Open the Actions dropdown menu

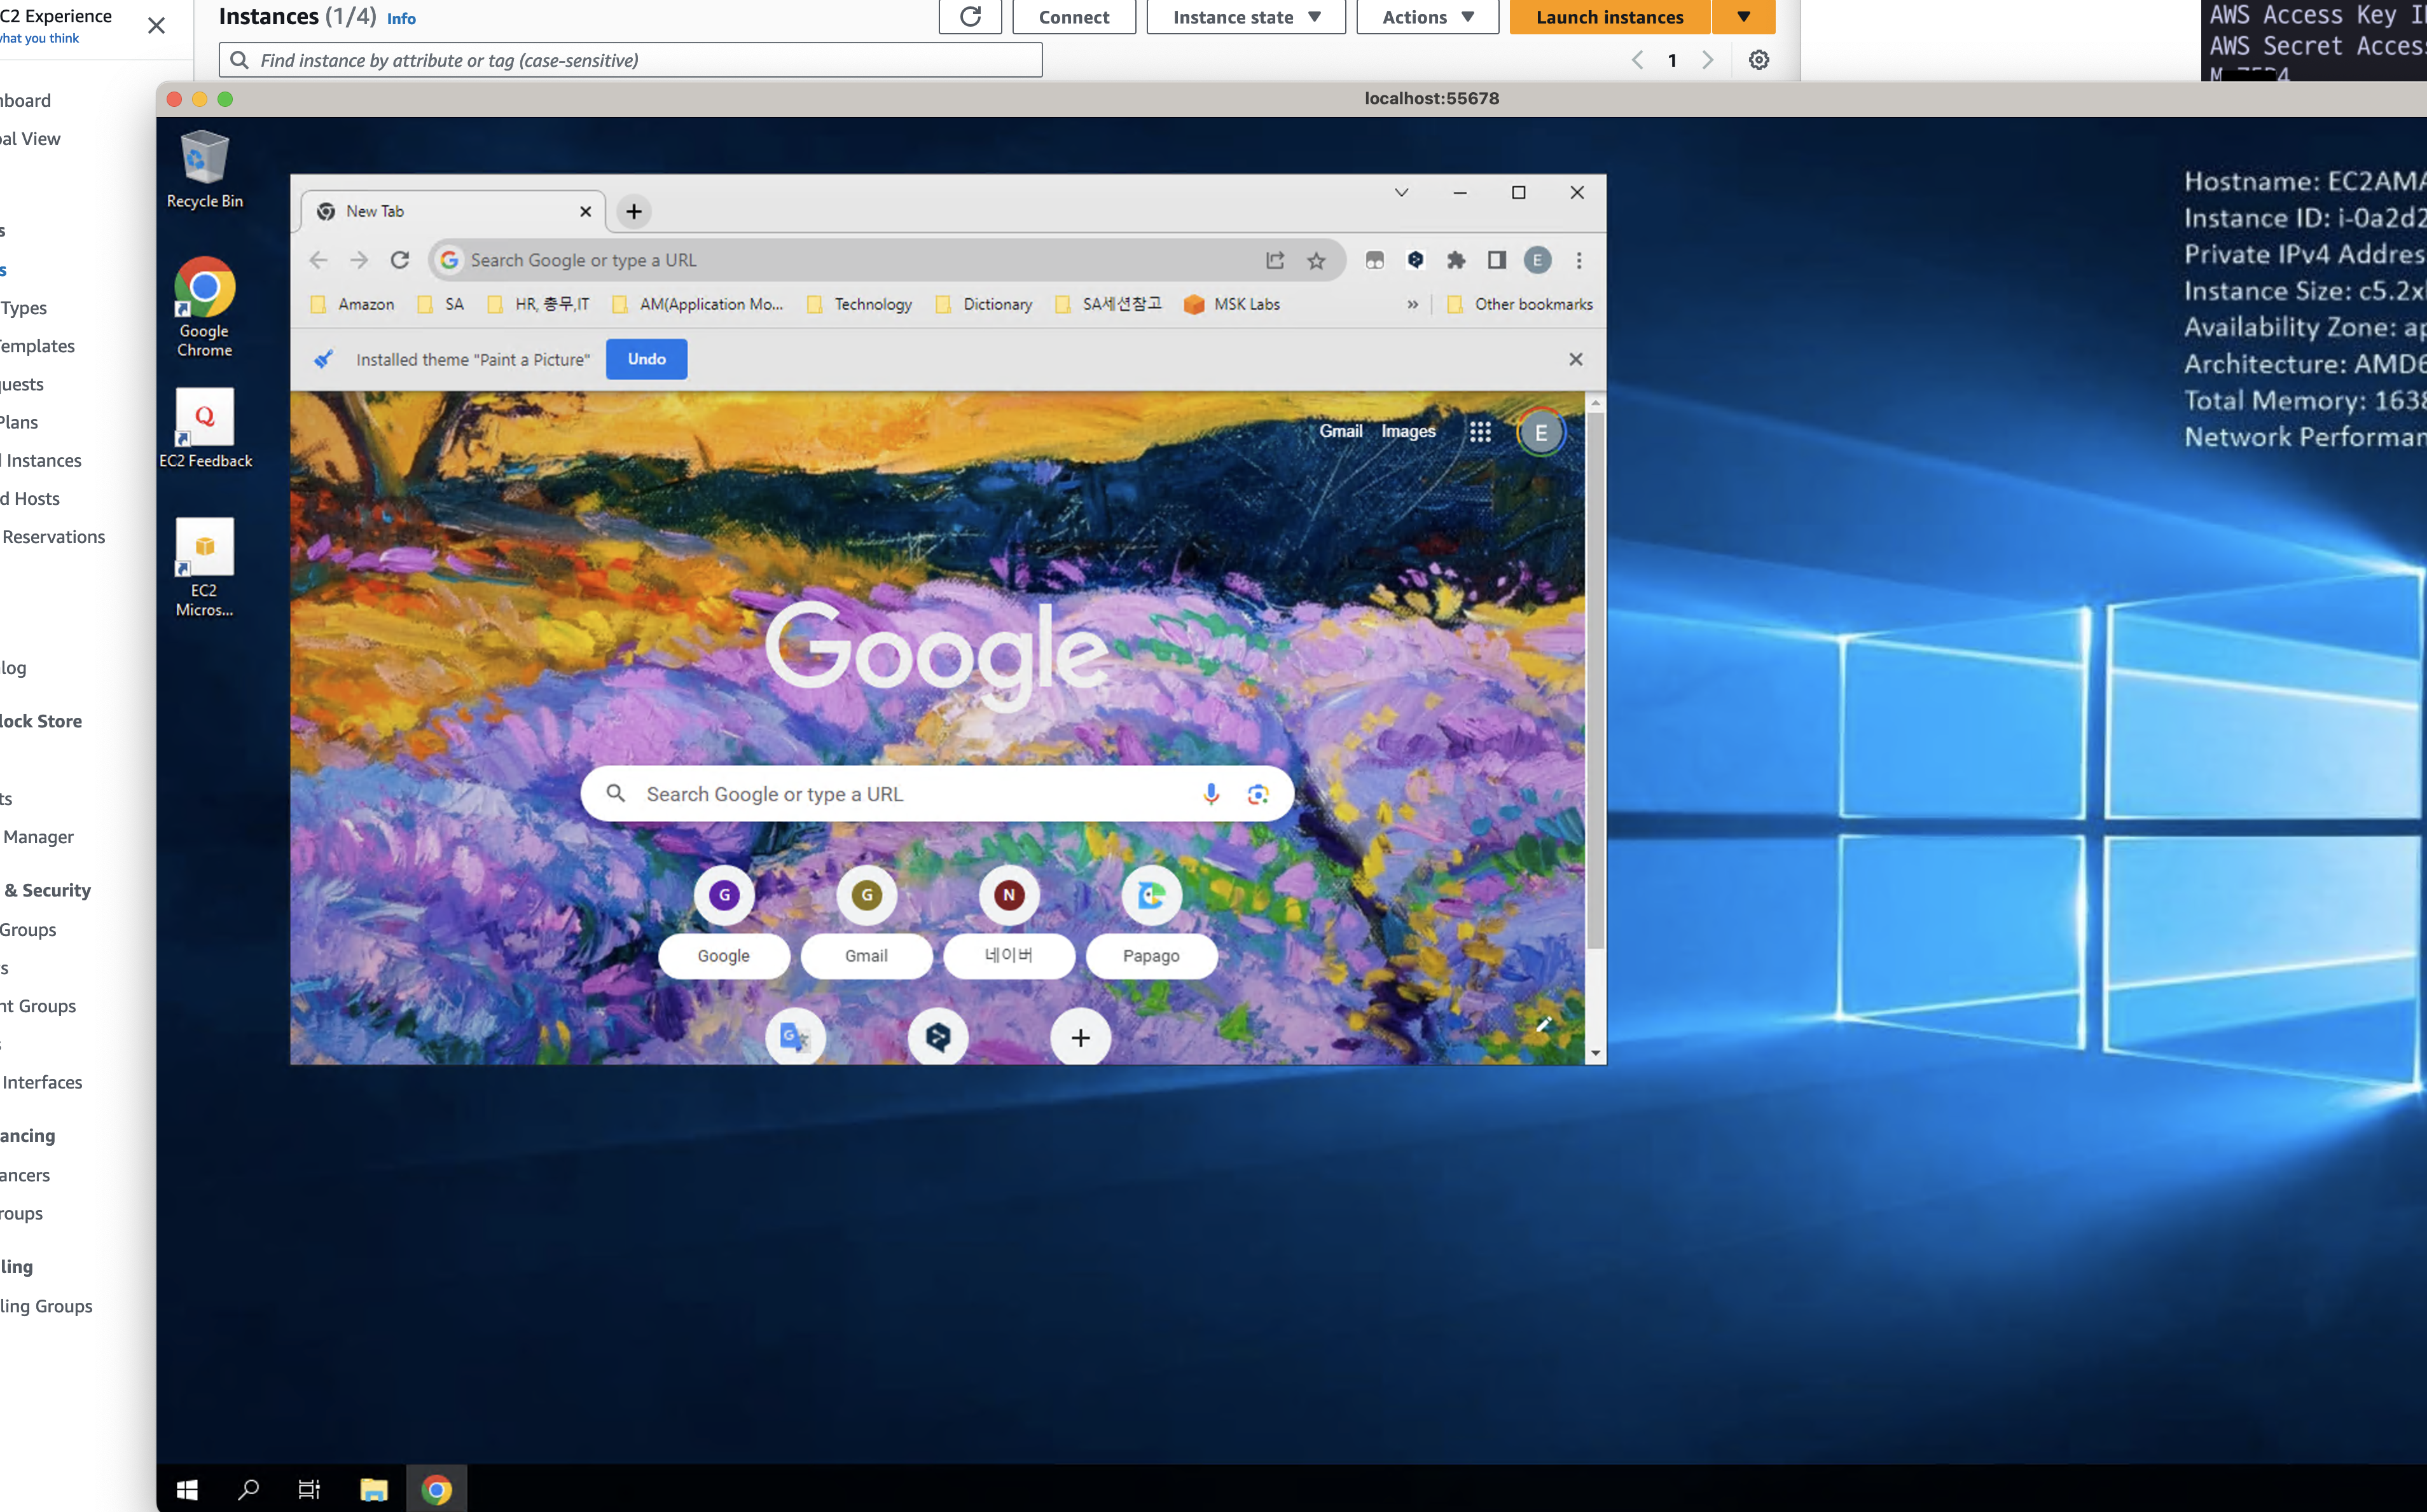(1427, 17)
